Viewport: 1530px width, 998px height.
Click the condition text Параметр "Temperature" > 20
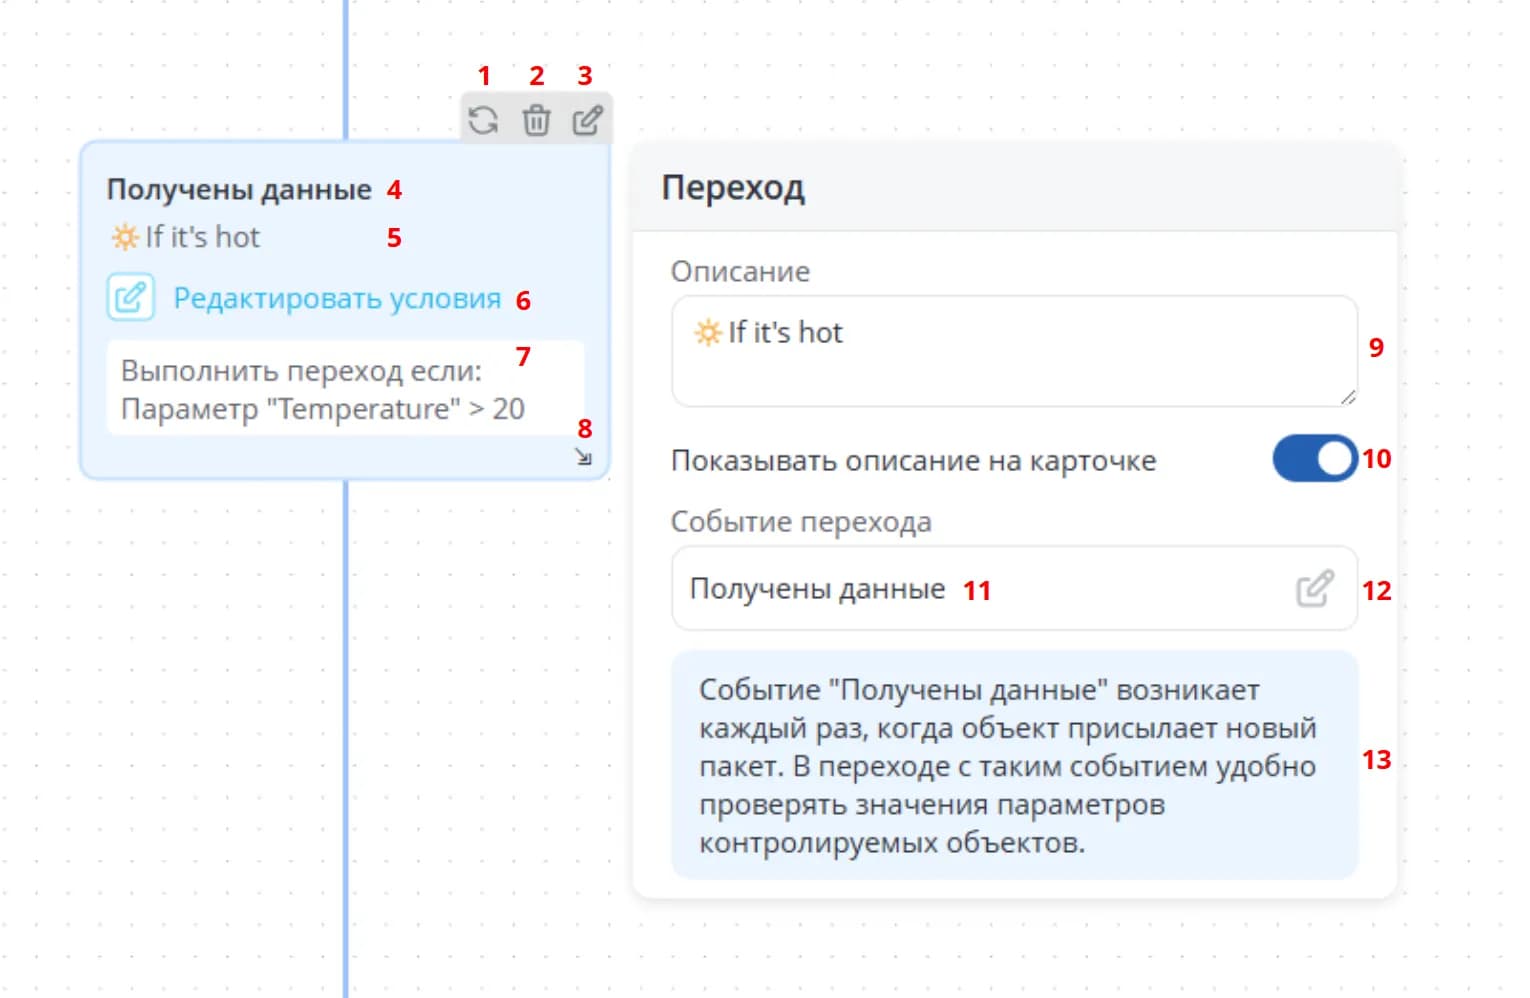[x=322, y=409]
